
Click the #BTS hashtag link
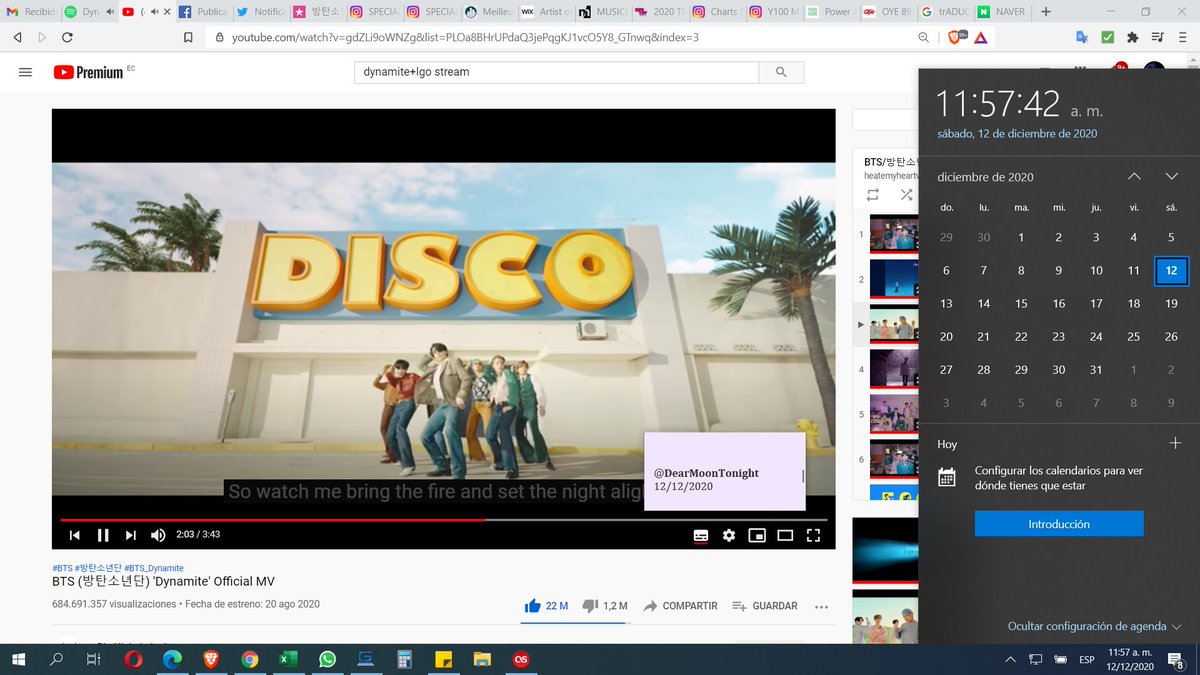coord(62,568)
